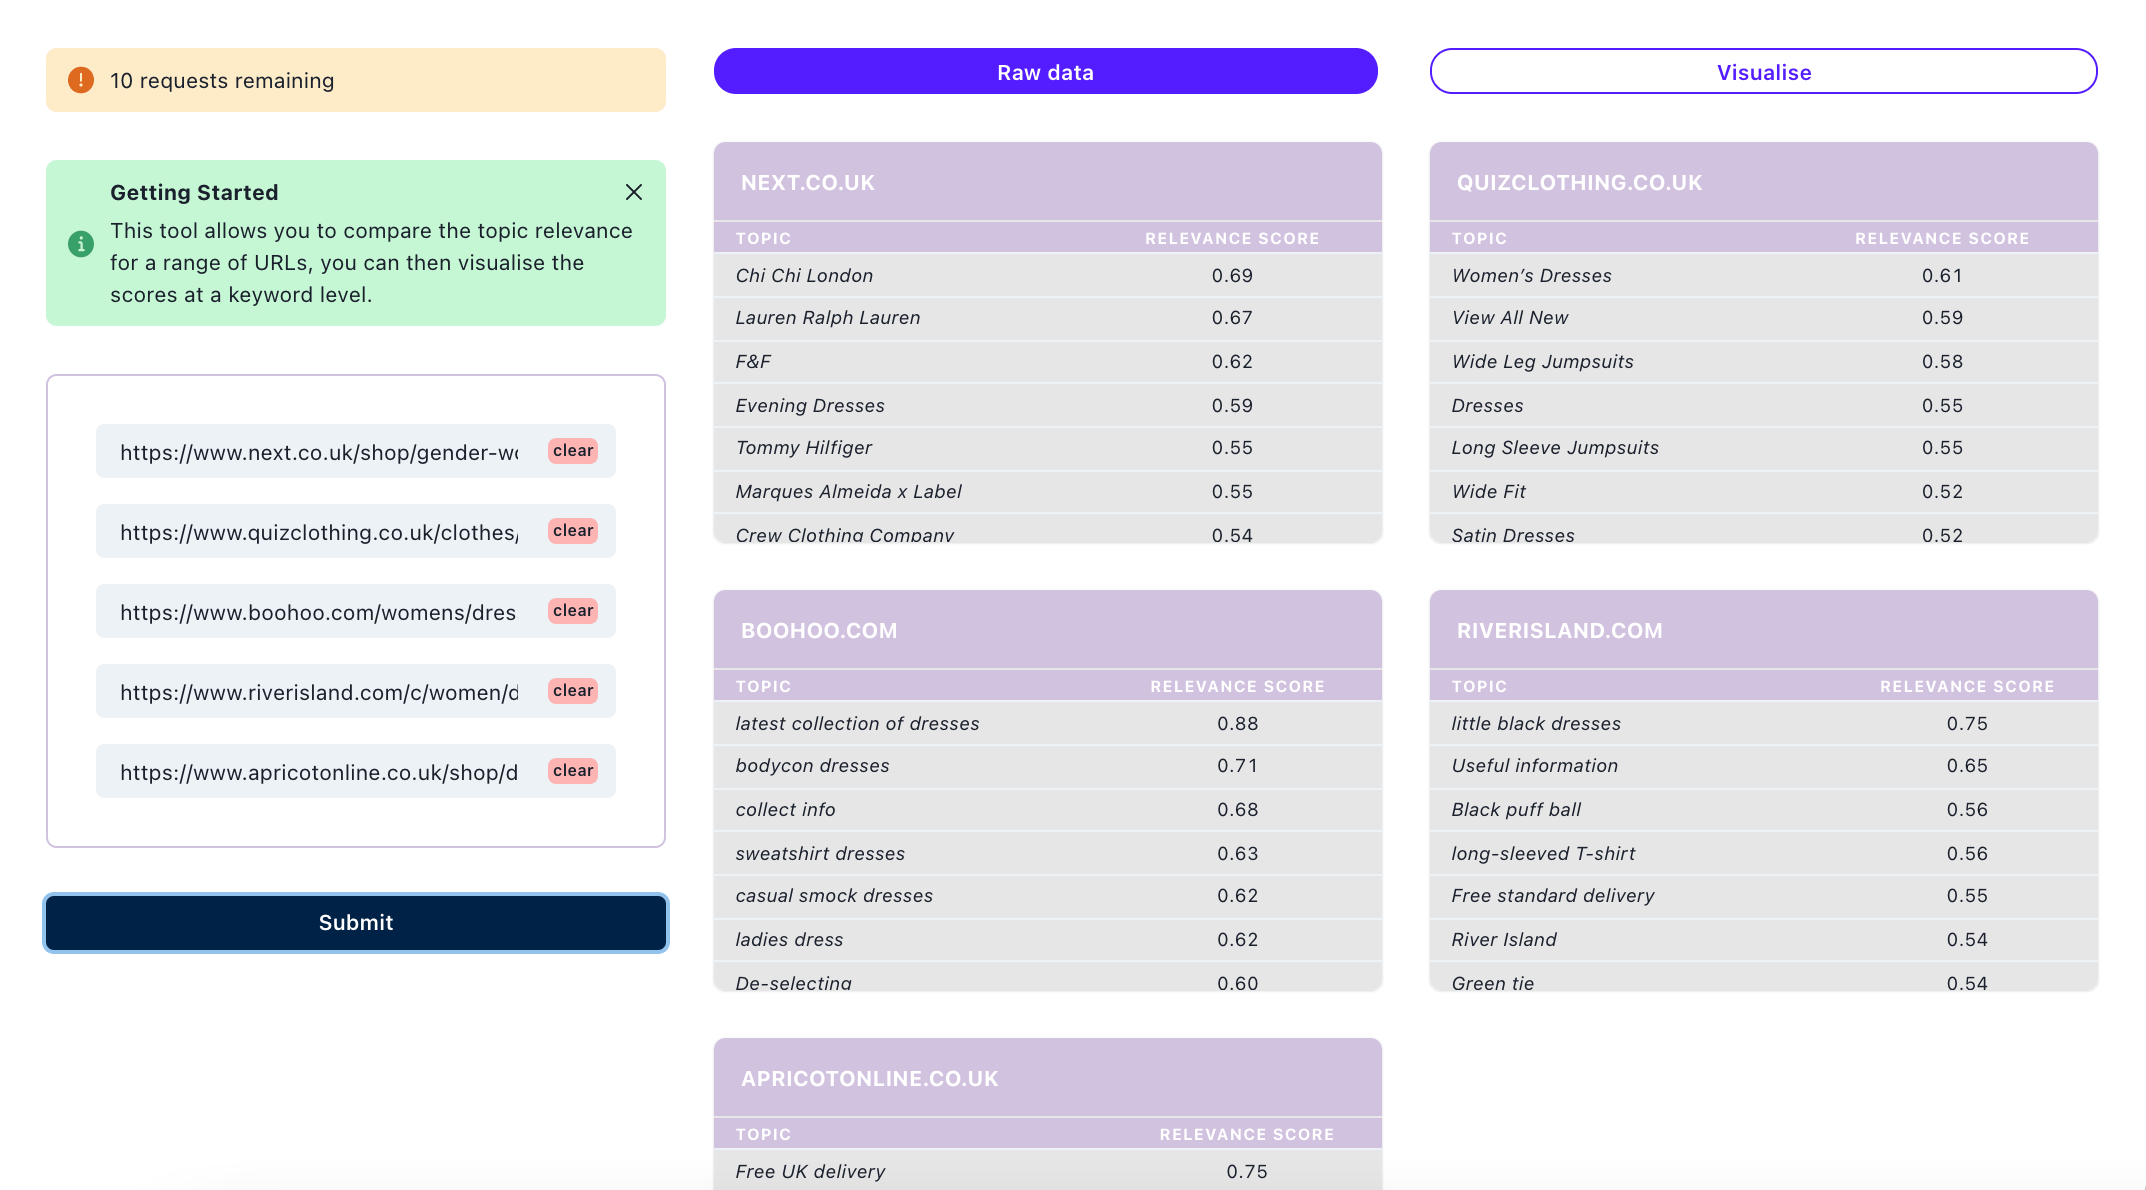Click the green info icon in Getting Started

81,243
